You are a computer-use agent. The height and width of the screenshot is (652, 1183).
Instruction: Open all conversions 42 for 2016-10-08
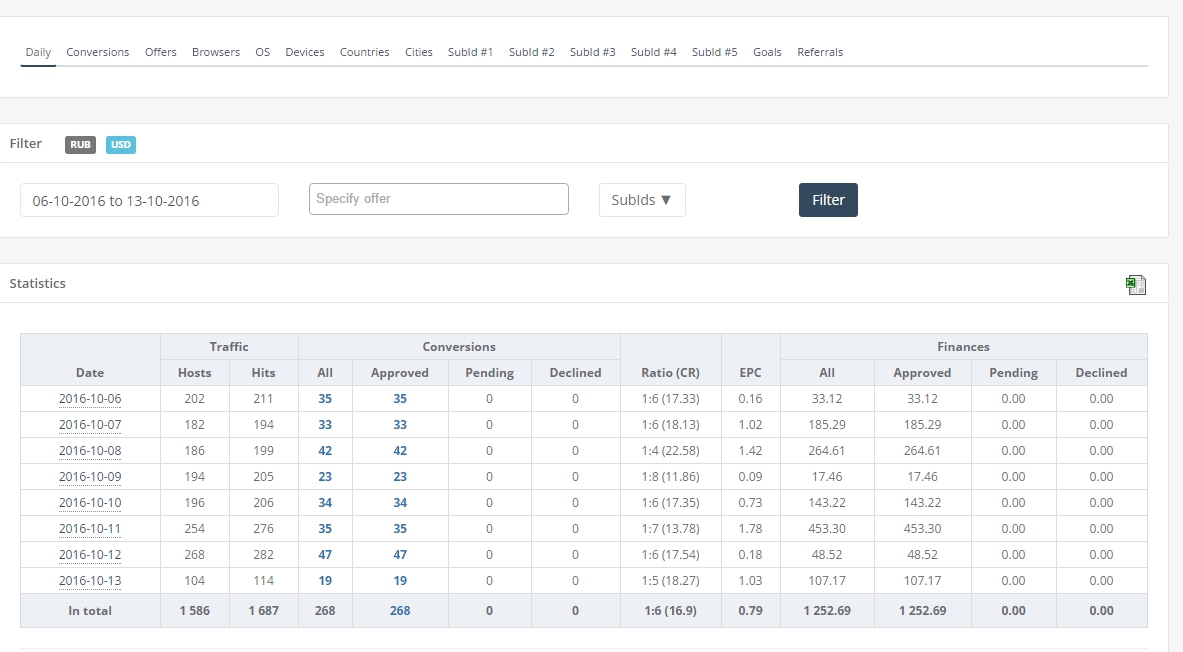click(325, 451)
